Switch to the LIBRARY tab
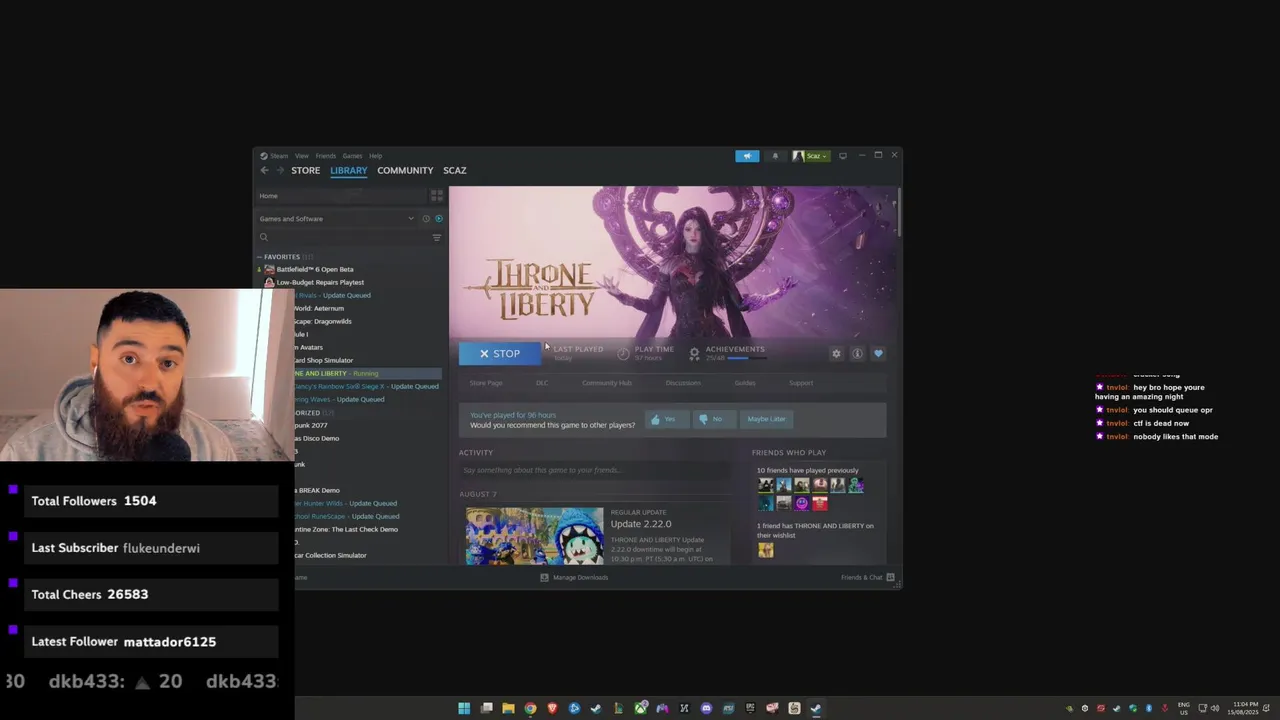Image resolution: width=1280 pixels, height=720 pixels. pyautogui.click(x=349, y=170)
